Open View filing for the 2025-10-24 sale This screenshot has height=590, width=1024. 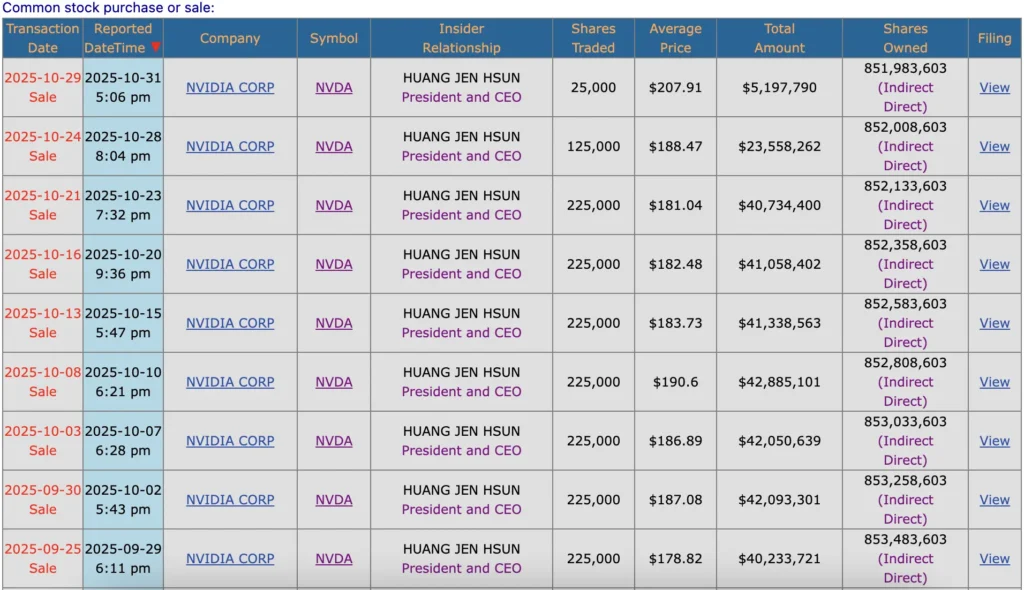point(994,146)
